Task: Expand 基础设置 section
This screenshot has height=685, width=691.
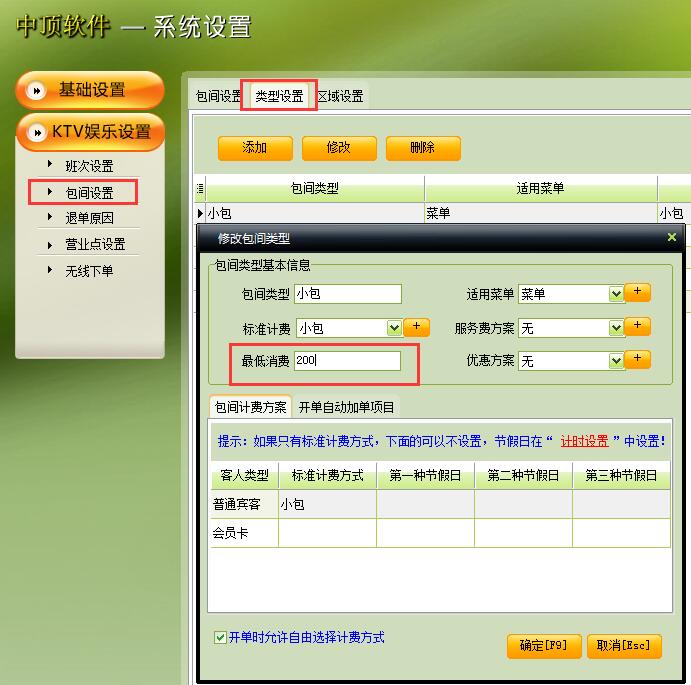Action: click(90, 90)
